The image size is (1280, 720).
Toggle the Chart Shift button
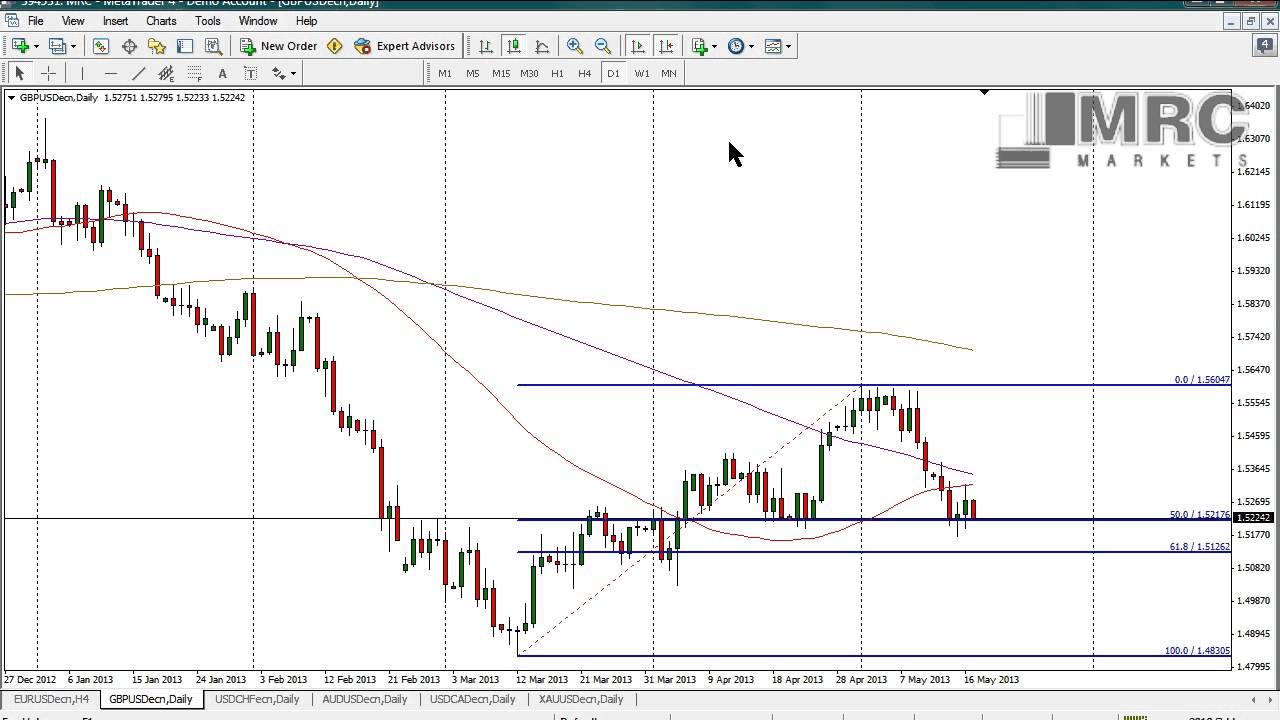click(666, 46)
